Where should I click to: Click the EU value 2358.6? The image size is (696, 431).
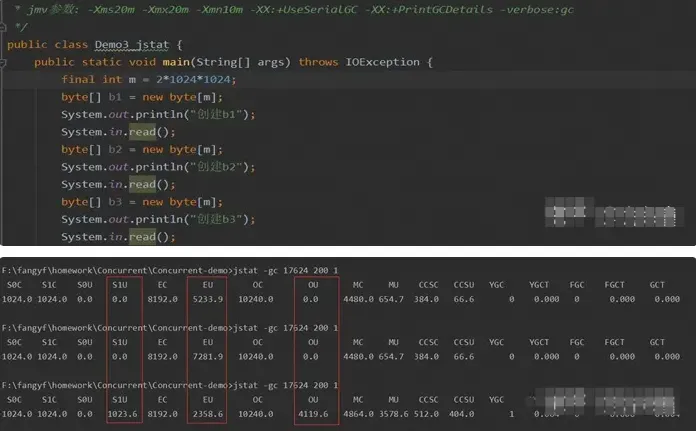pos(208,414)
